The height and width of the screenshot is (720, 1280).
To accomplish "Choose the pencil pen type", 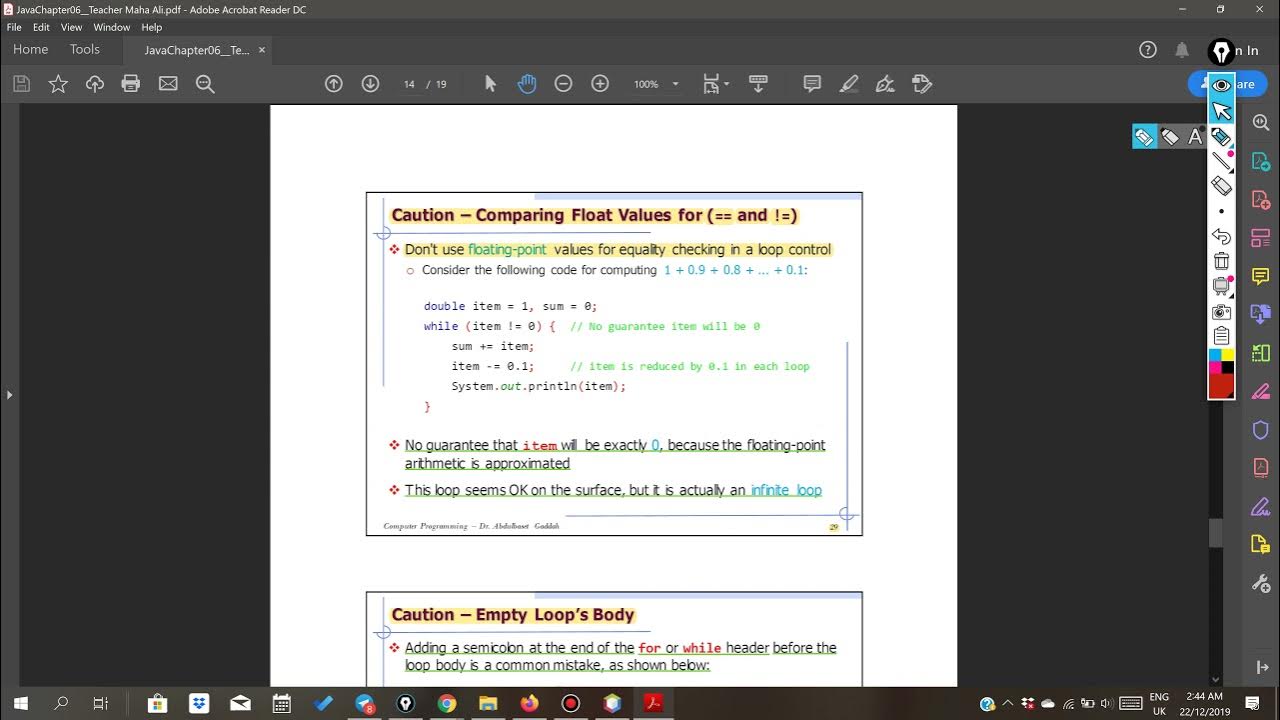I will pyautogui.click(x=1144, y=137).
